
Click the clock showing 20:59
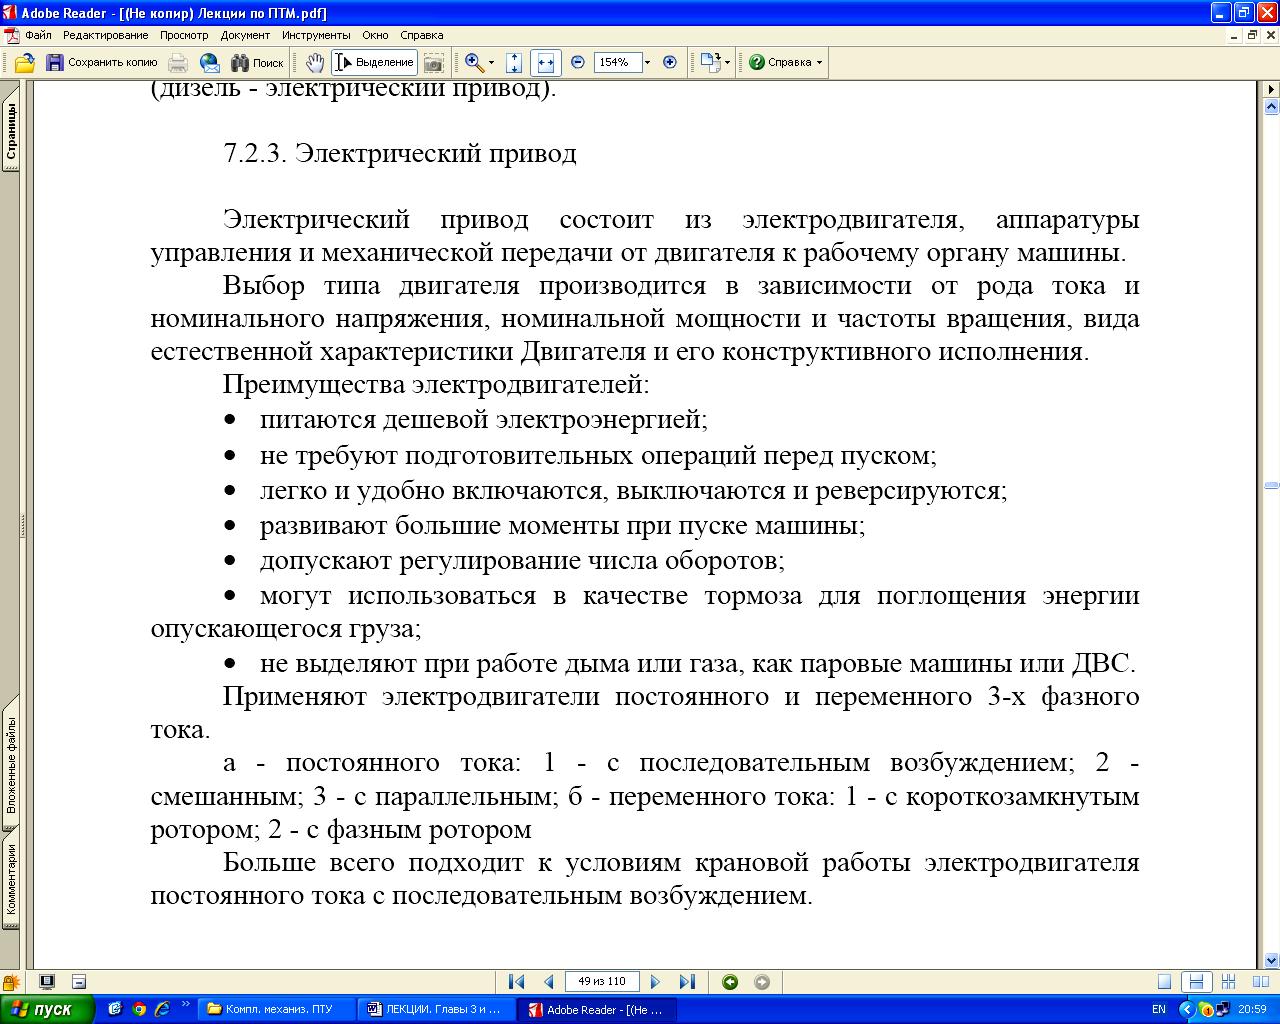(x=1252, y=1009)
